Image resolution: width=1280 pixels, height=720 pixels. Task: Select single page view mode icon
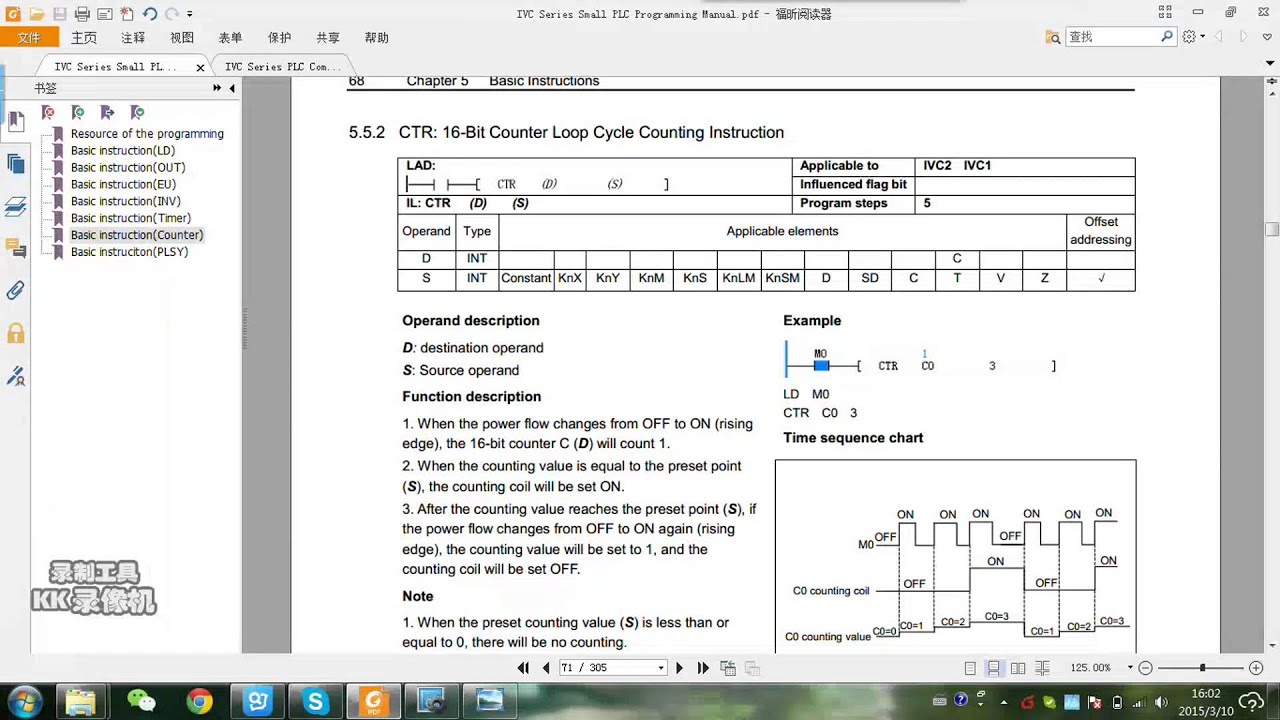[x=970, y=667]
